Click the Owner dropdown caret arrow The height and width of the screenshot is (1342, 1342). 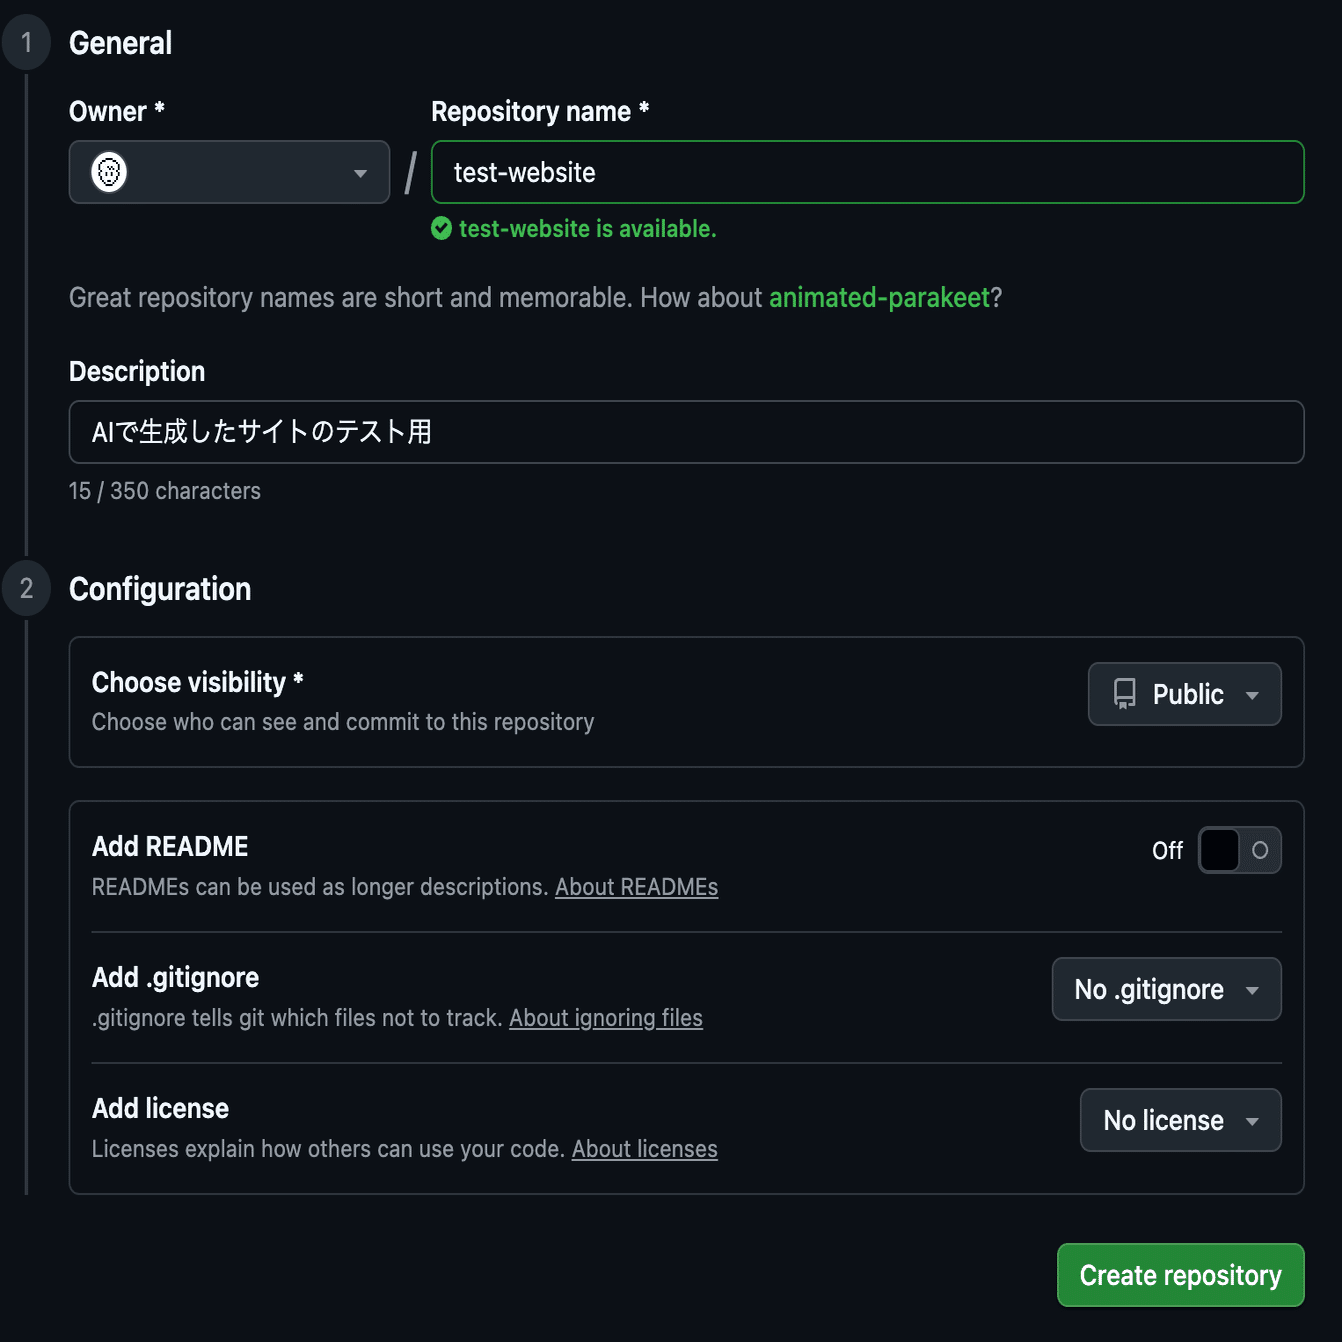(x=360, y=173)
